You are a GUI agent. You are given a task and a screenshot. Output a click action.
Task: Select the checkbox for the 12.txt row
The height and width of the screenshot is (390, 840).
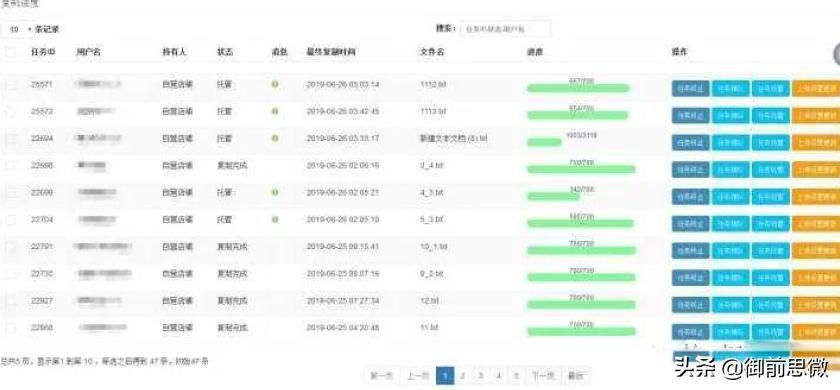point(10,301)
